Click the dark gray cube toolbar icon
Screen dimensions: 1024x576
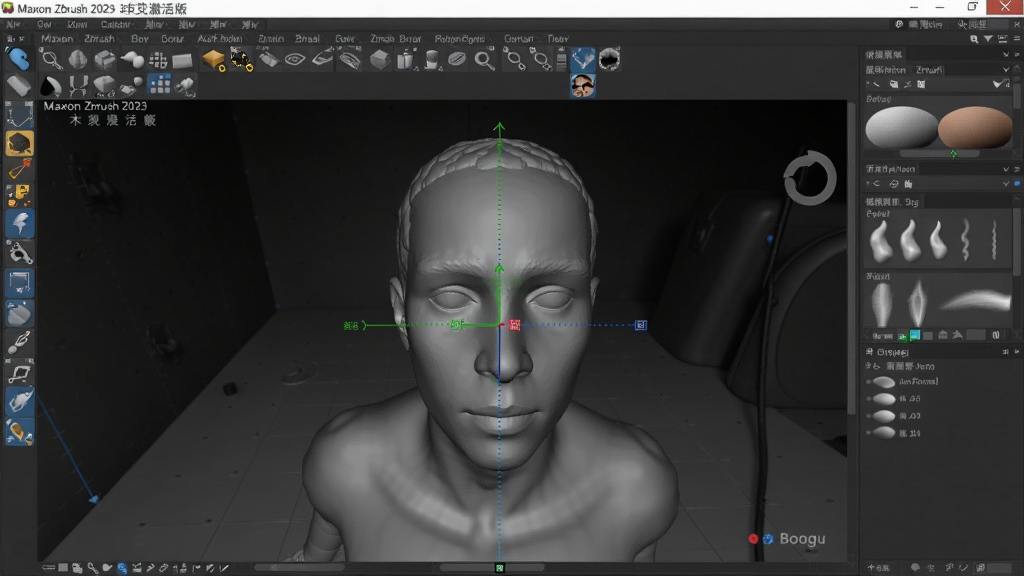379,60
